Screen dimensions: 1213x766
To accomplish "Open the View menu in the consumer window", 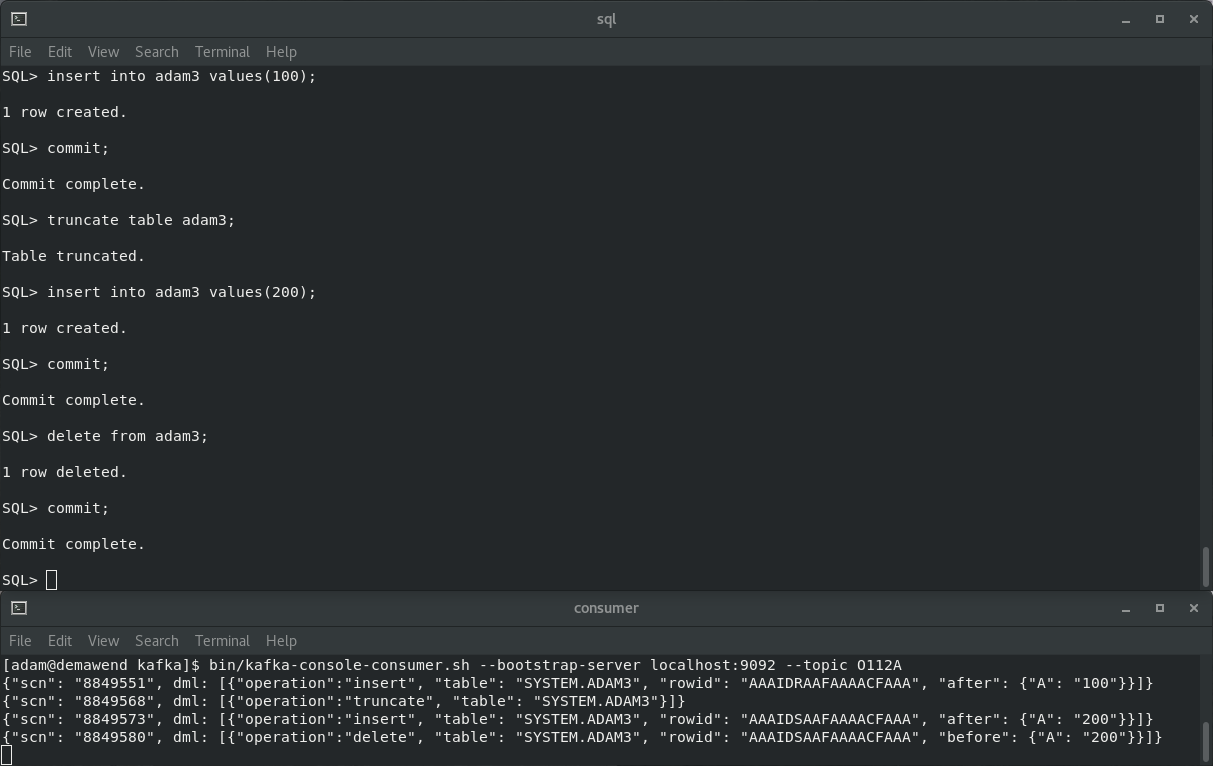I will (x=103, y=640).
